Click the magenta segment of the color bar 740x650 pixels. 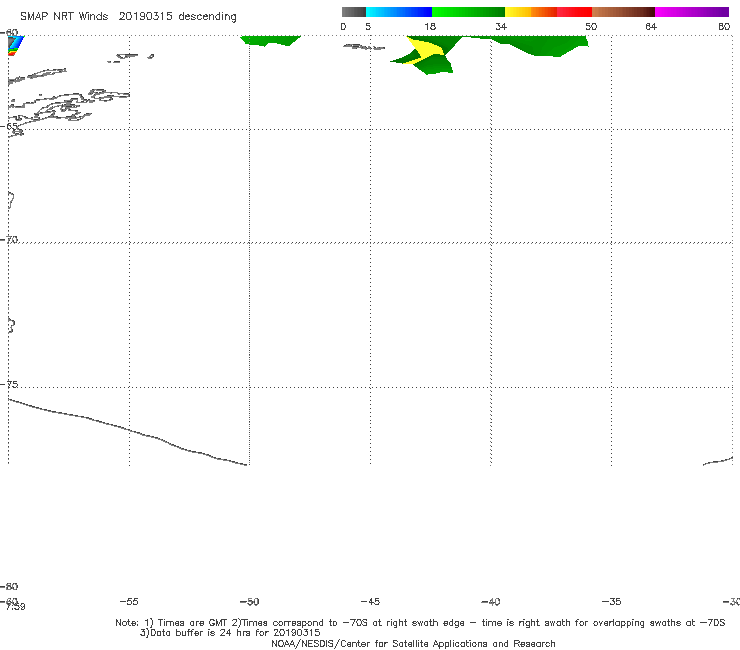click(692, 12)
